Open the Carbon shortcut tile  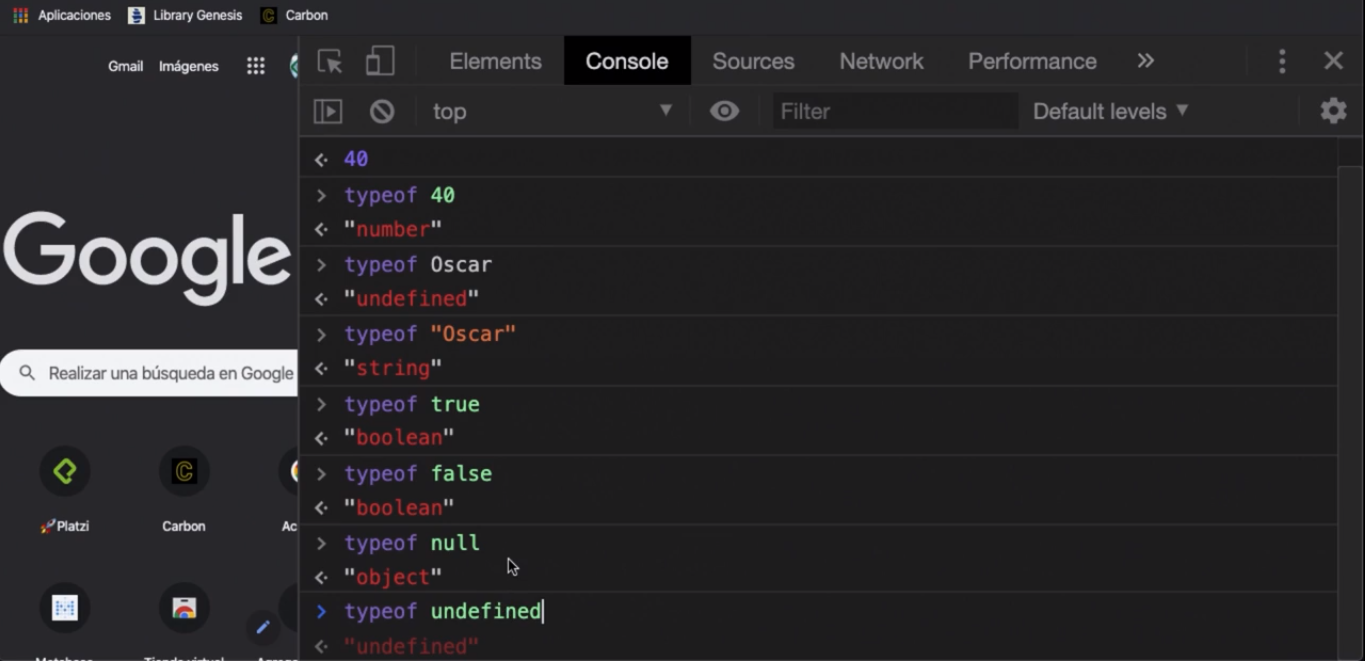tap(184, 472)
